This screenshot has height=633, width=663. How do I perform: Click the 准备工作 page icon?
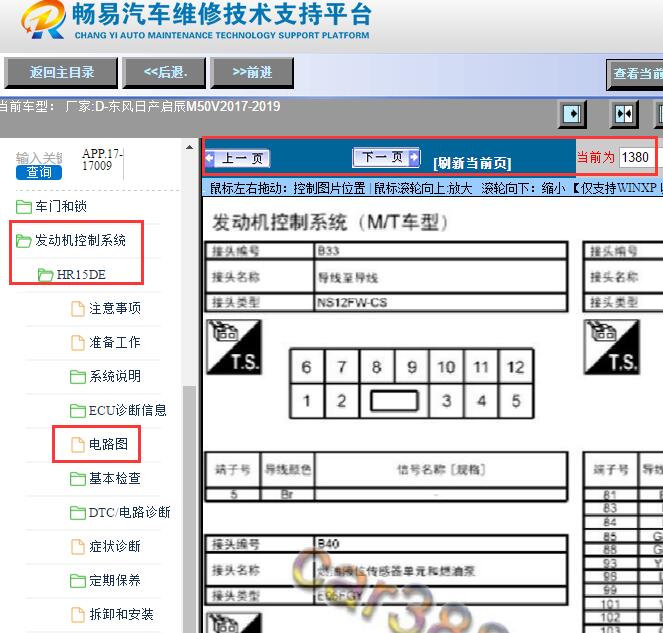pyautogui.click(x=78, y=343)
